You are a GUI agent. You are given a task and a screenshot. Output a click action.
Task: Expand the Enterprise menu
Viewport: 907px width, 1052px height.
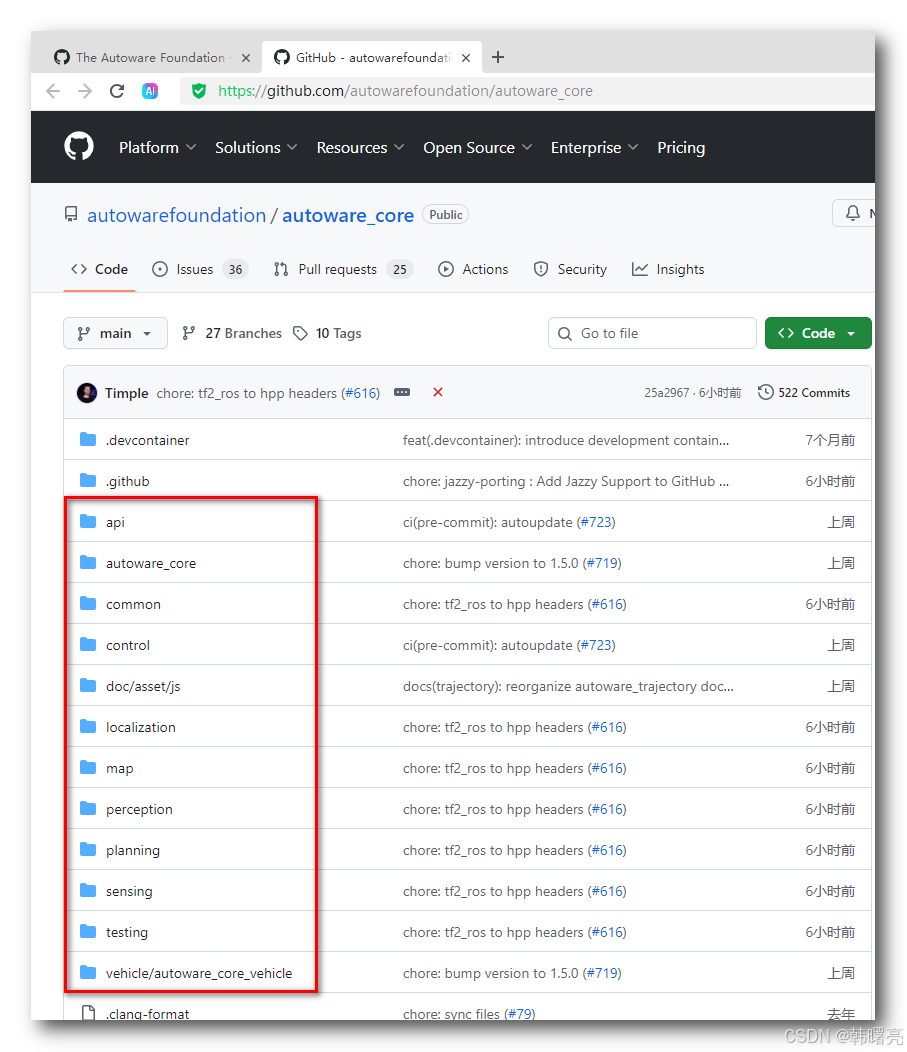tap(594, 148)
